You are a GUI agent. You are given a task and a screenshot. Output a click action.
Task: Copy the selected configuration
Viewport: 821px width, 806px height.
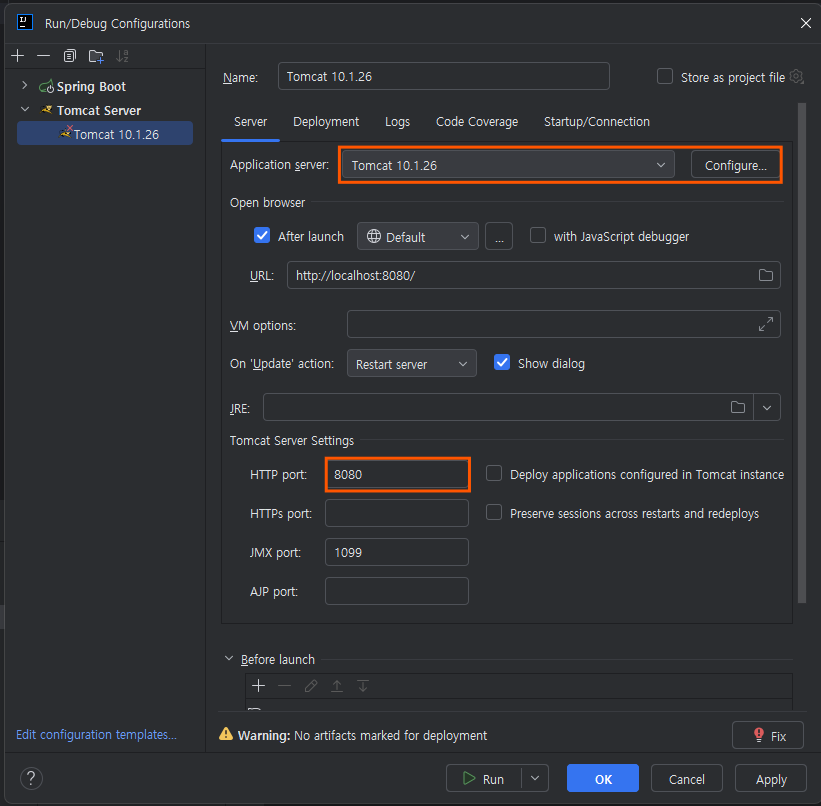click(x=70, y=56)
